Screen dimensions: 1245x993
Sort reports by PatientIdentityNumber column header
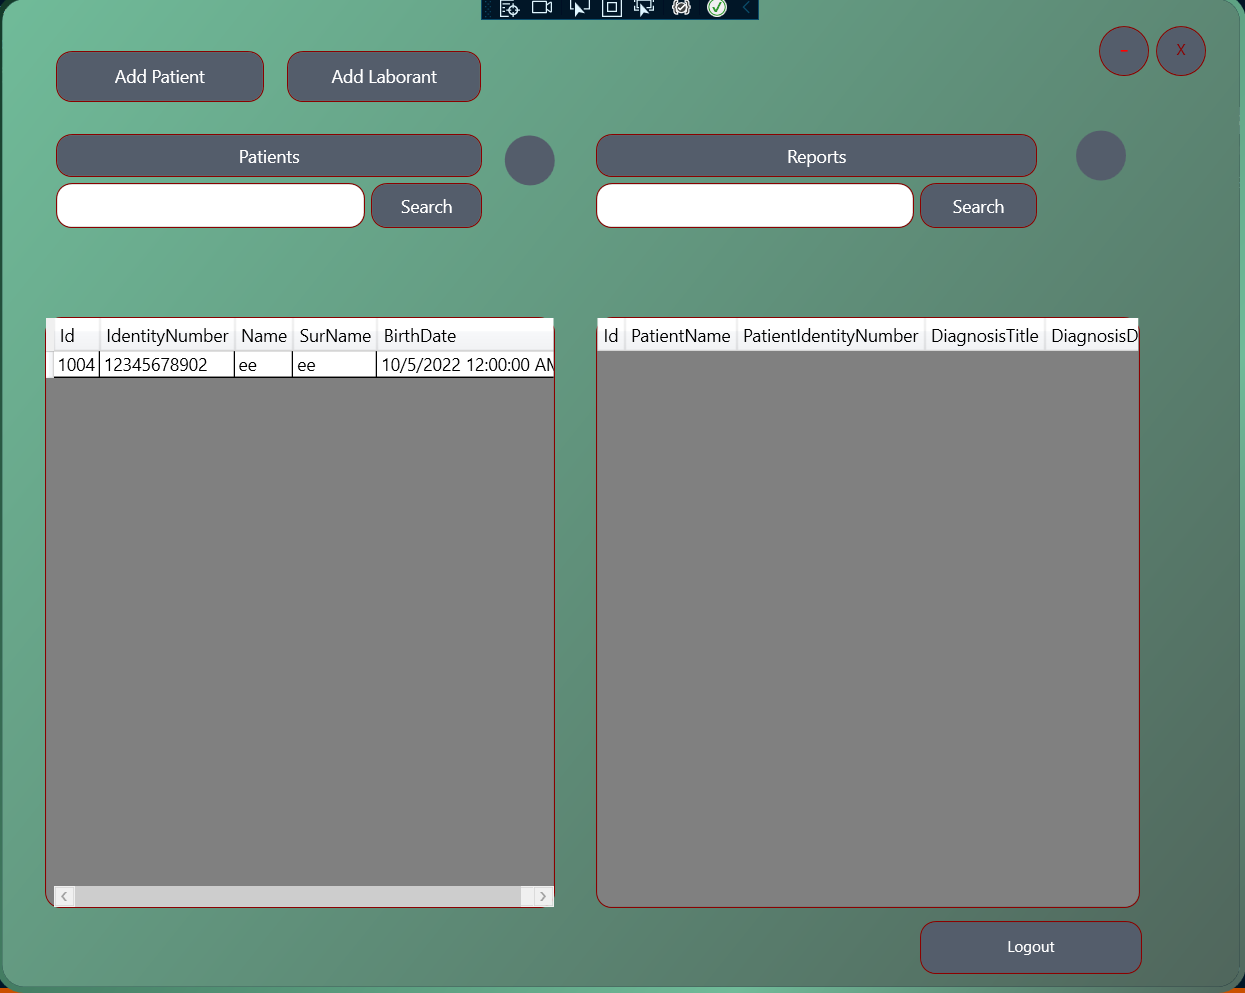pos(831,336)
